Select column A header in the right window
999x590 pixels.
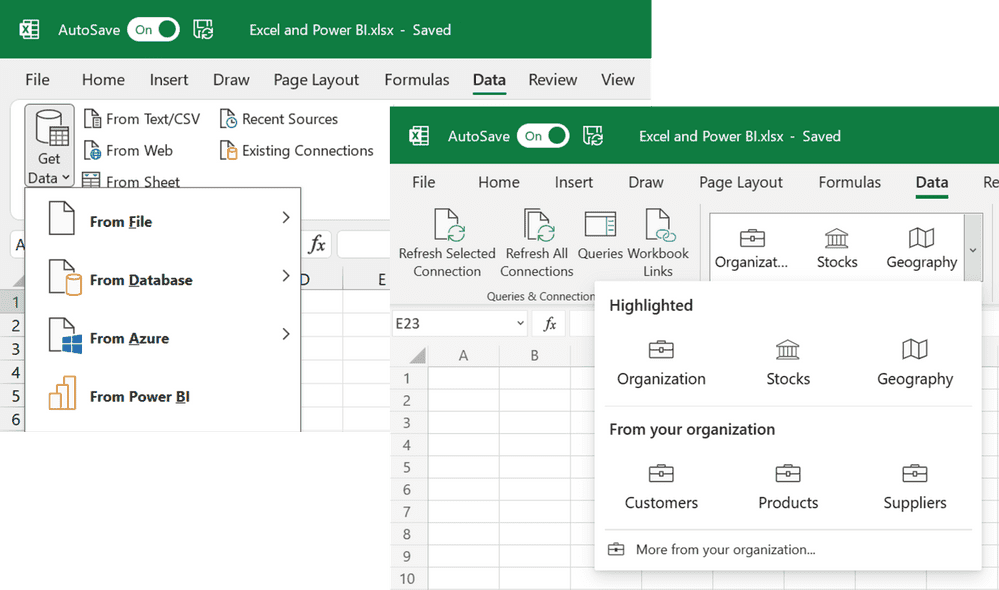463,356
